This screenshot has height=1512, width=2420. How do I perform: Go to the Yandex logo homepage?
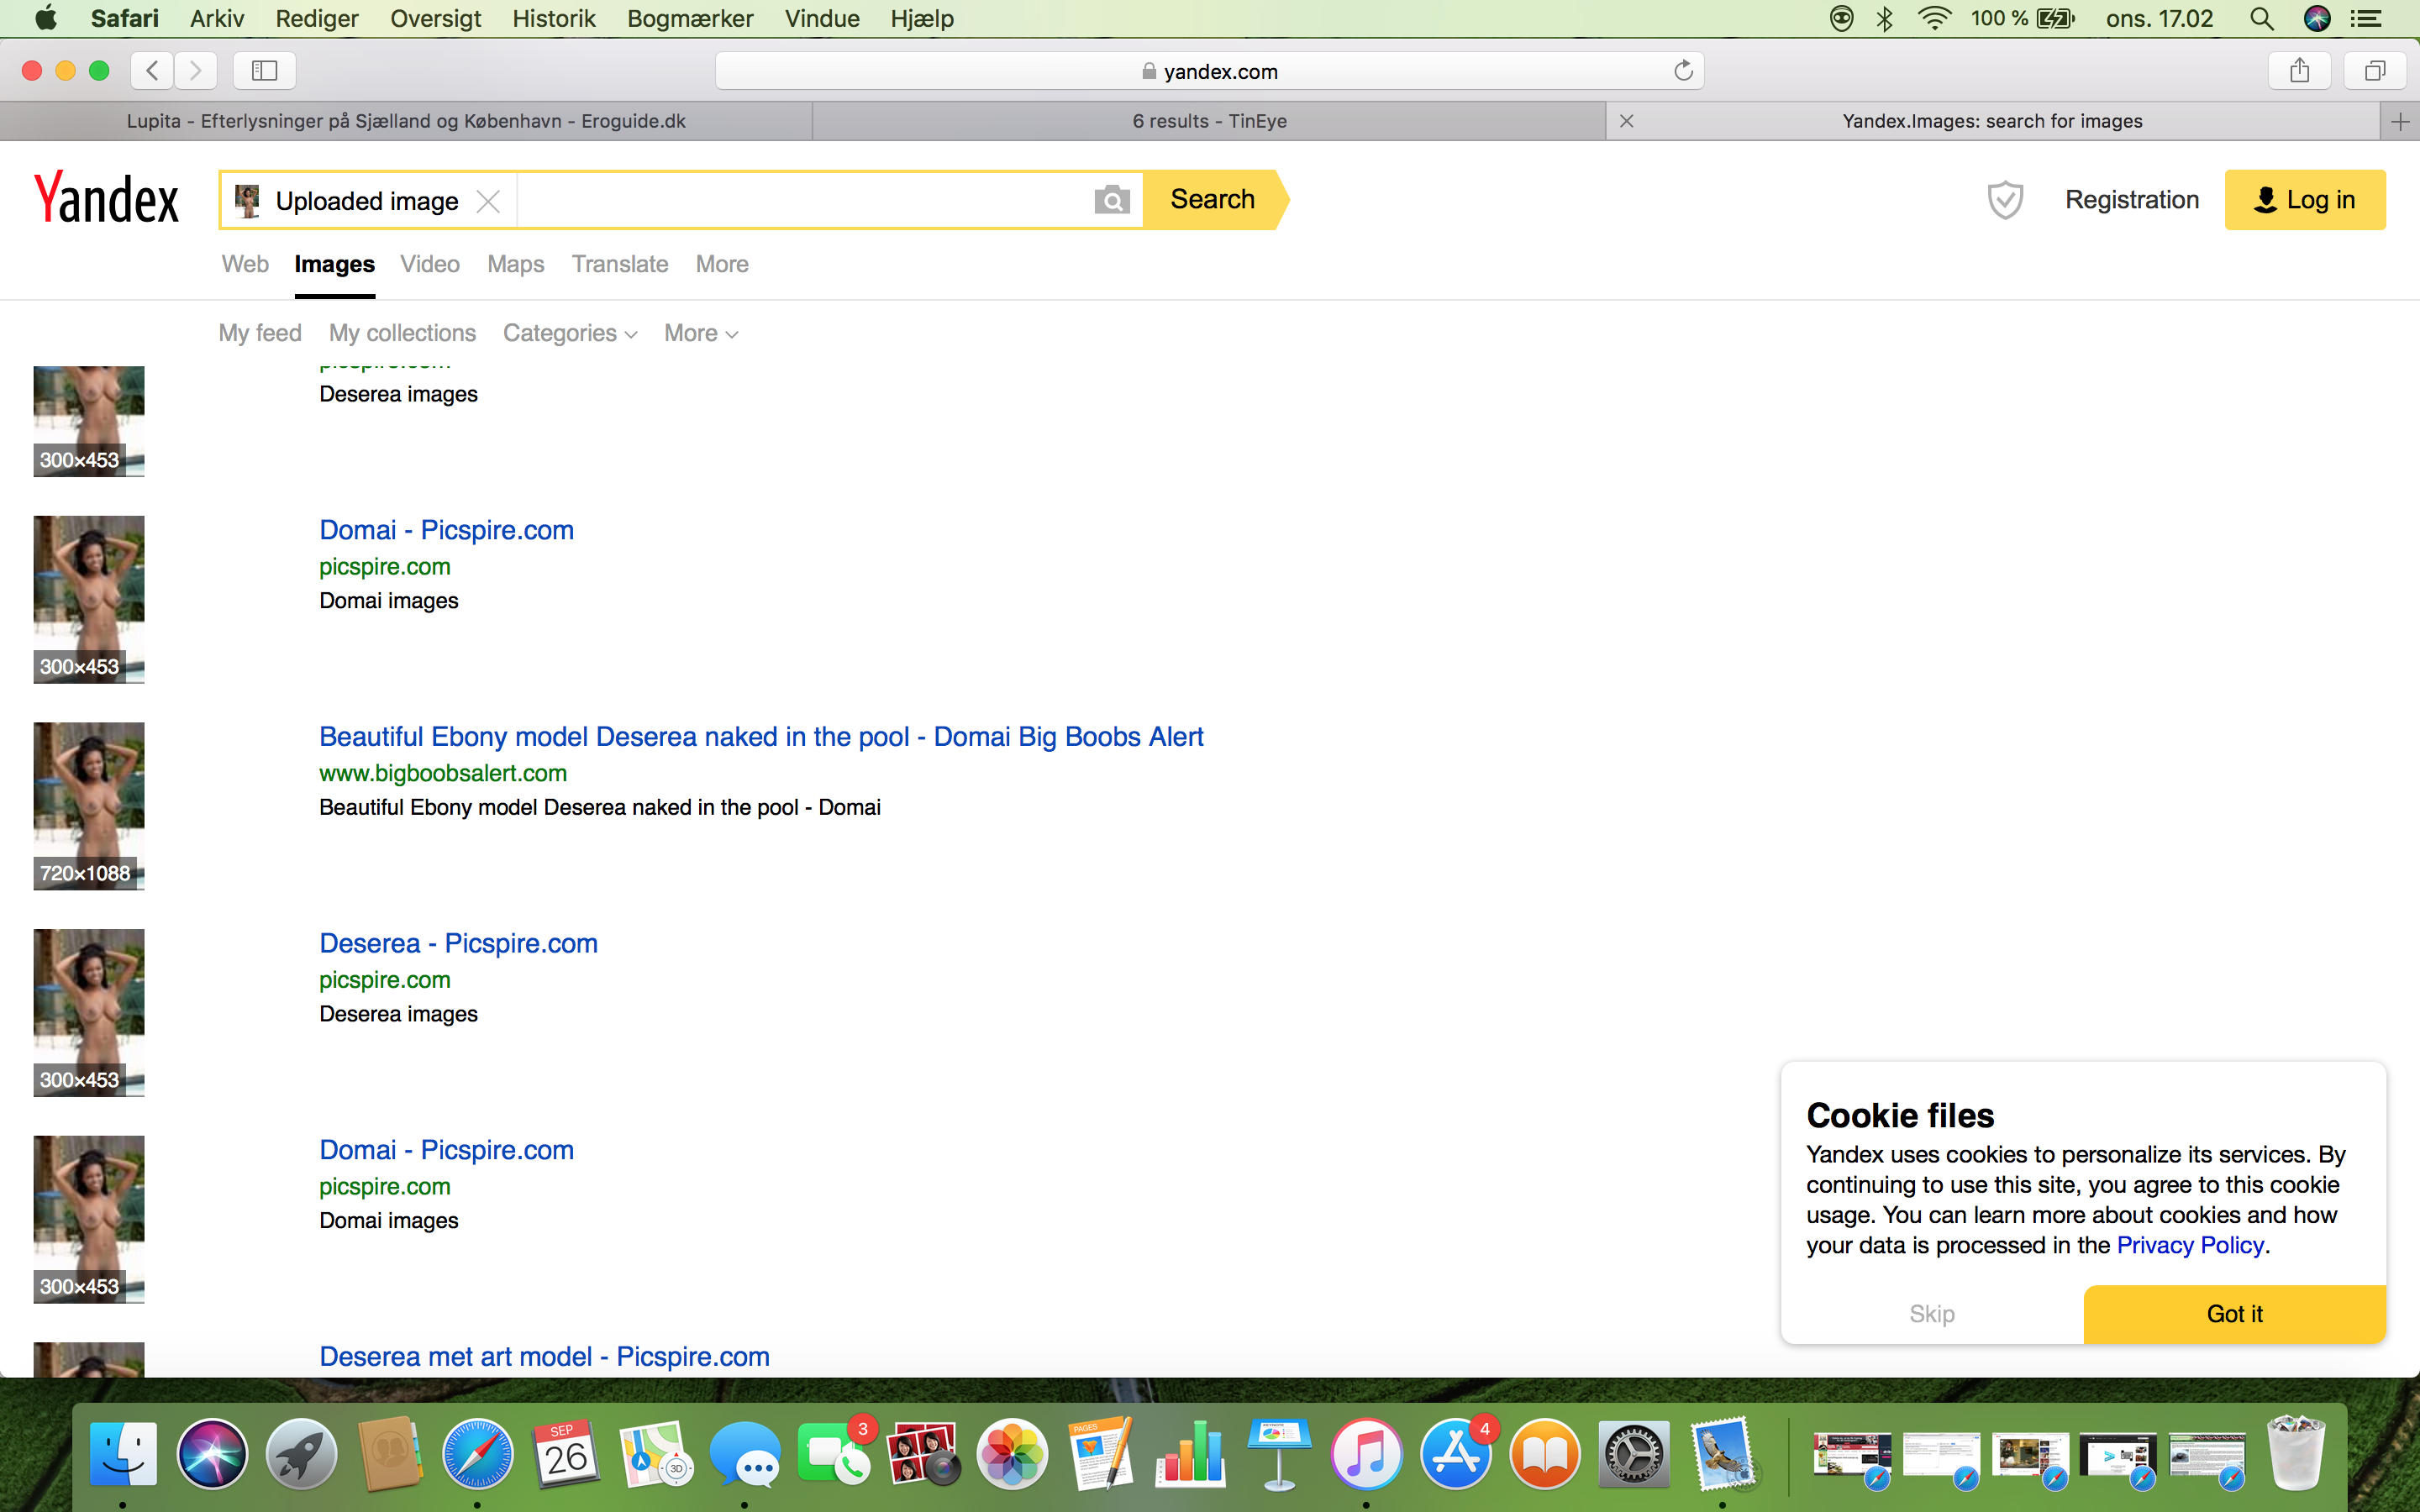(x=106, y=198)
